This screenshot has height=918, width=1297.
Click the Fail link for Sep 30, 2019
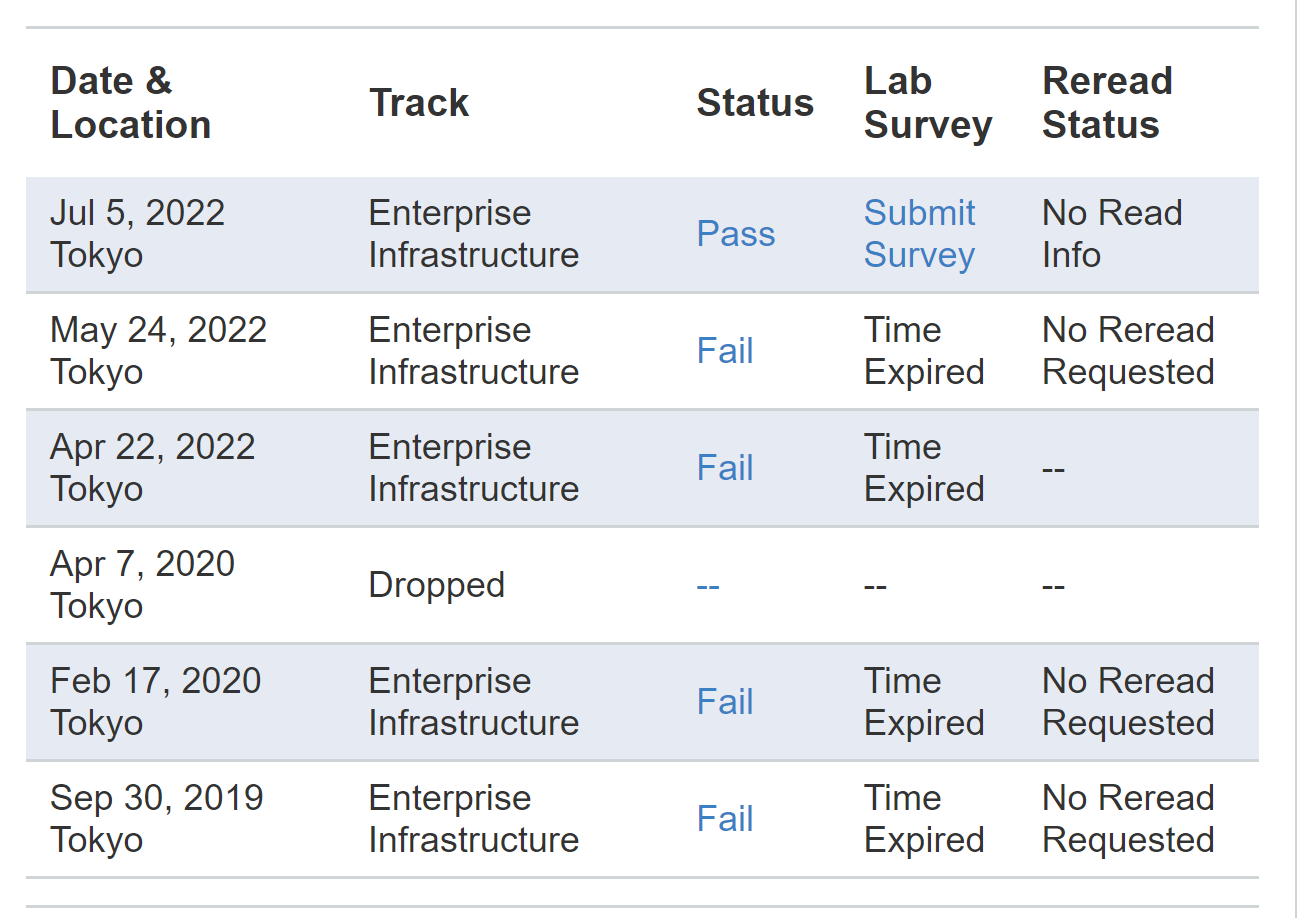(x=724, y=818)
